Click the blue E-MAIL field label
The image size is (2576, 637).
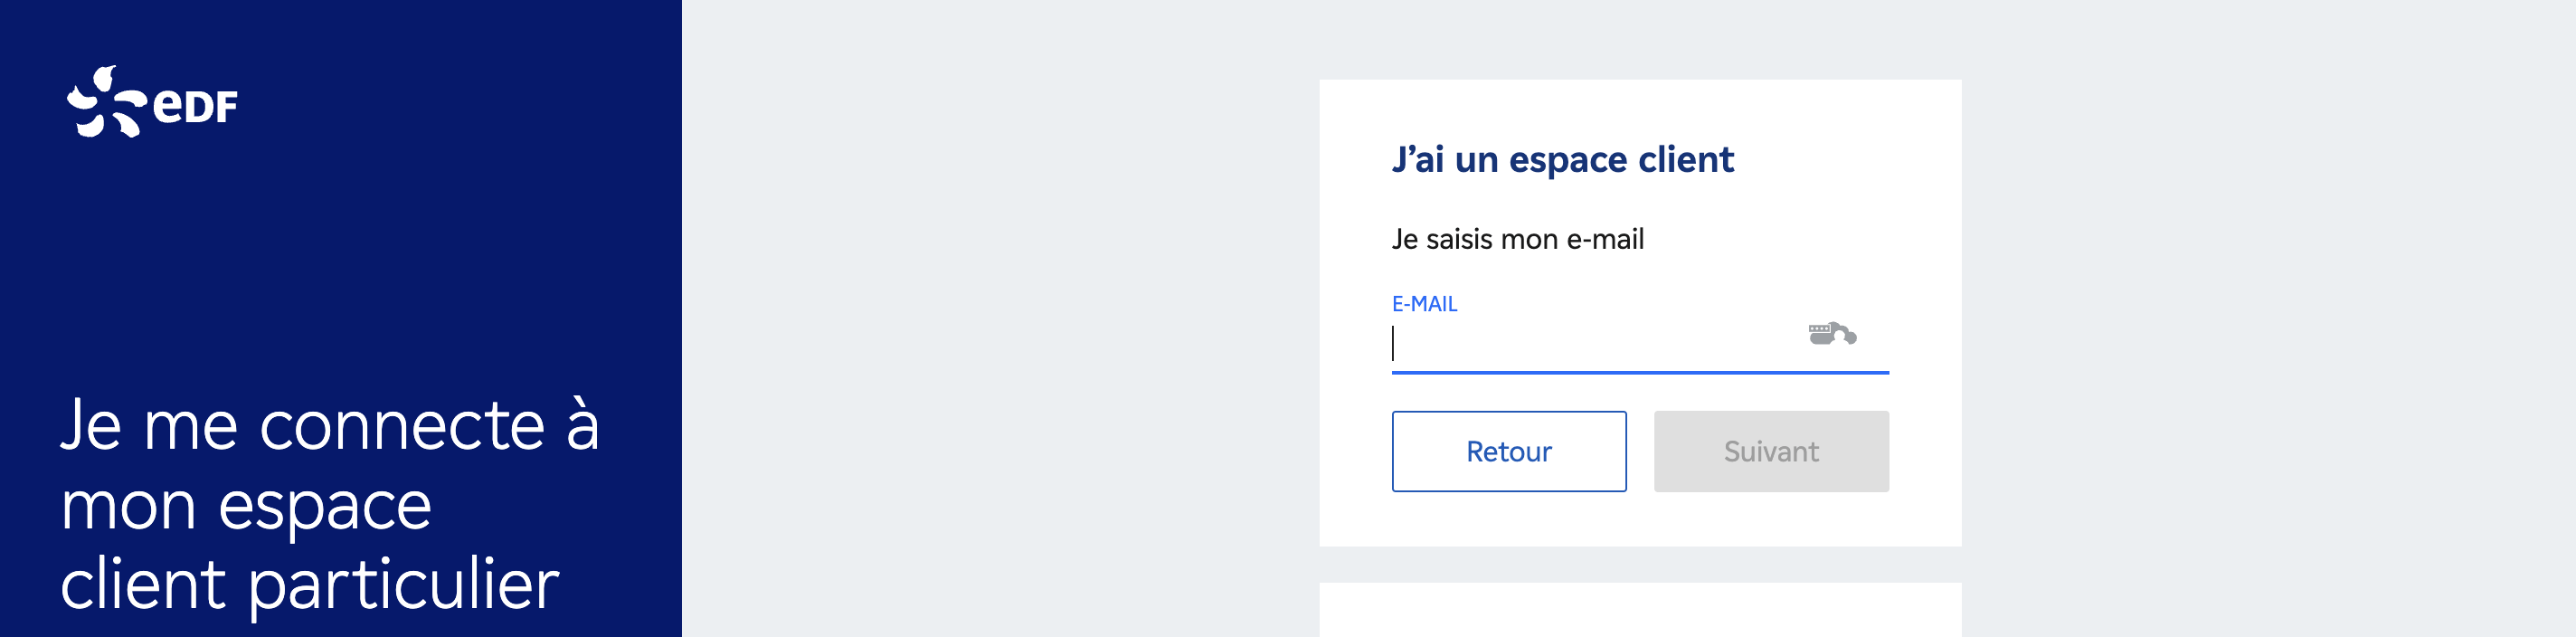coord(1424,304)
